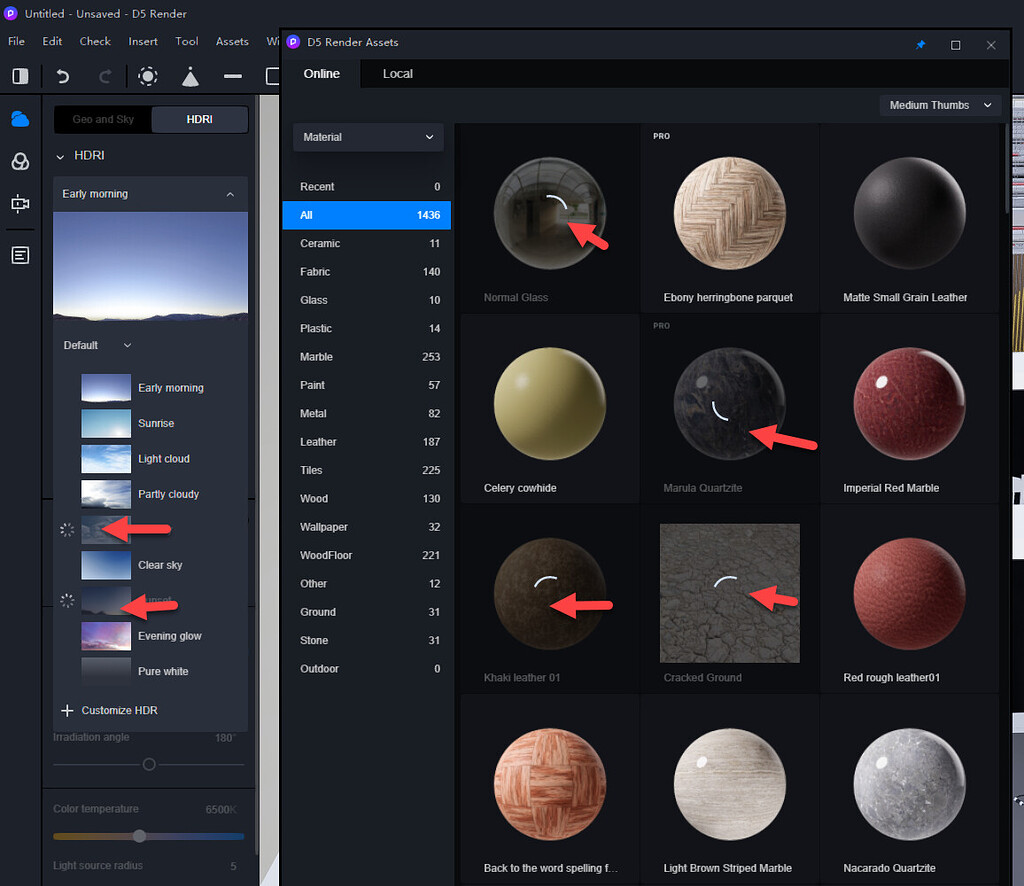The width and height of the screenshot is (1024, 886).
Task: Switch to the Local assets tab
Action: [398, 74]
